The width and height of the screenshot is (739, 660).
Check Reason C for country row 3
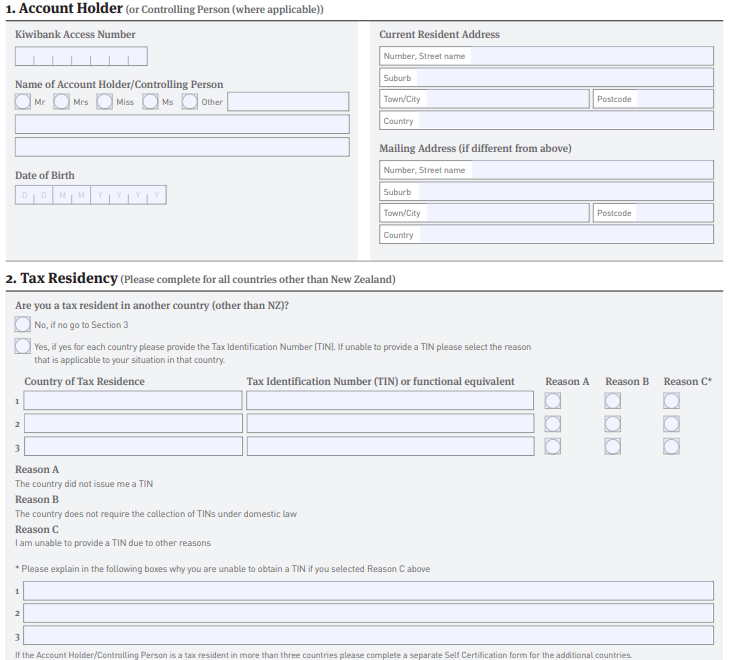pos(671,446)
